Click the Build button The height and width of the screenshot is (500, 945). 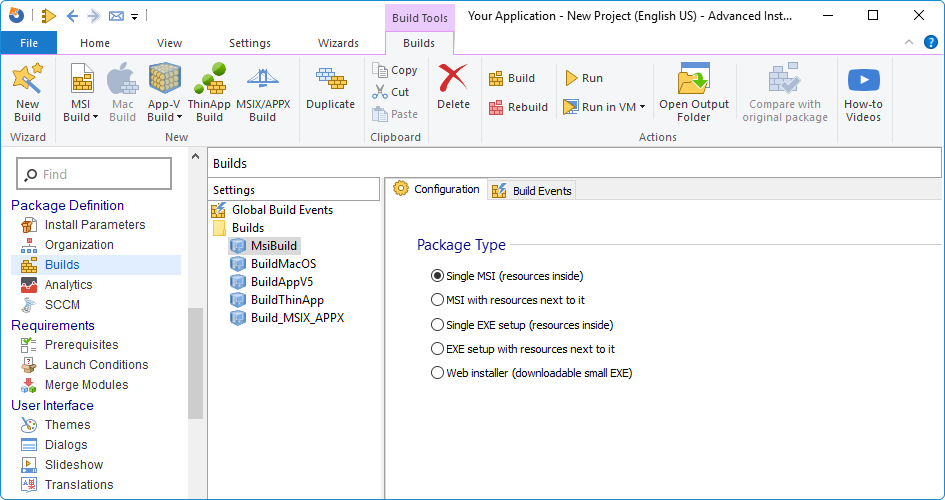coord(512,78)
